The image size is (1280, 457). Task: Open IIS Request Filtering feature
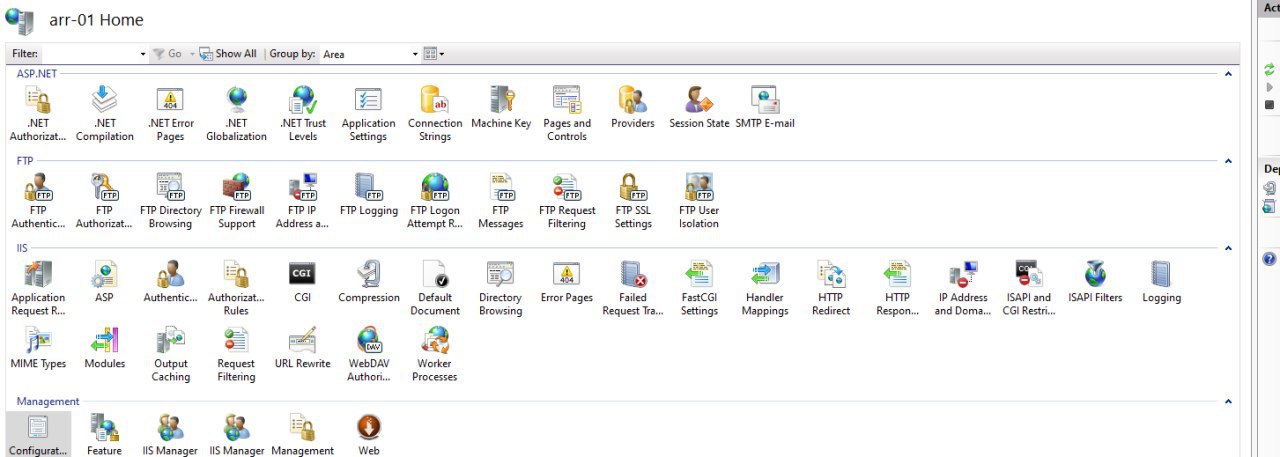pos(236,355)
